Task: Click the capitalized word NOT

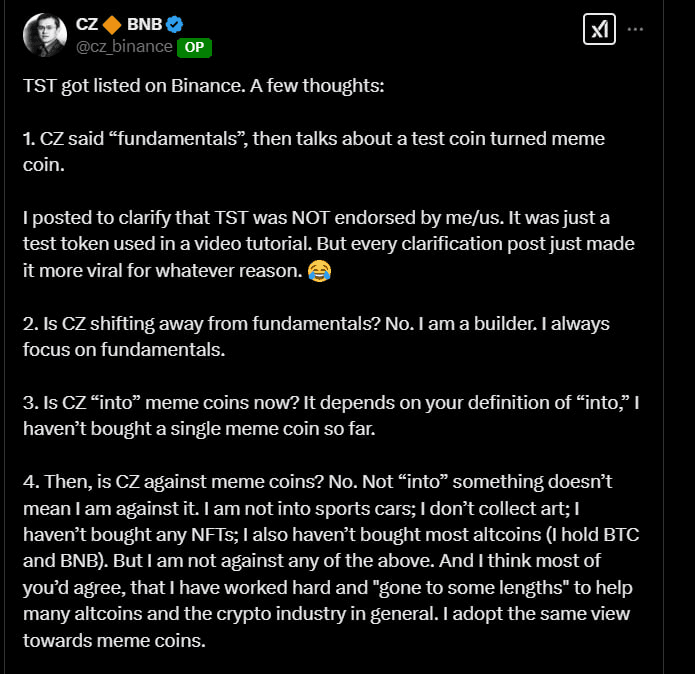Action: tap(310, 218)
